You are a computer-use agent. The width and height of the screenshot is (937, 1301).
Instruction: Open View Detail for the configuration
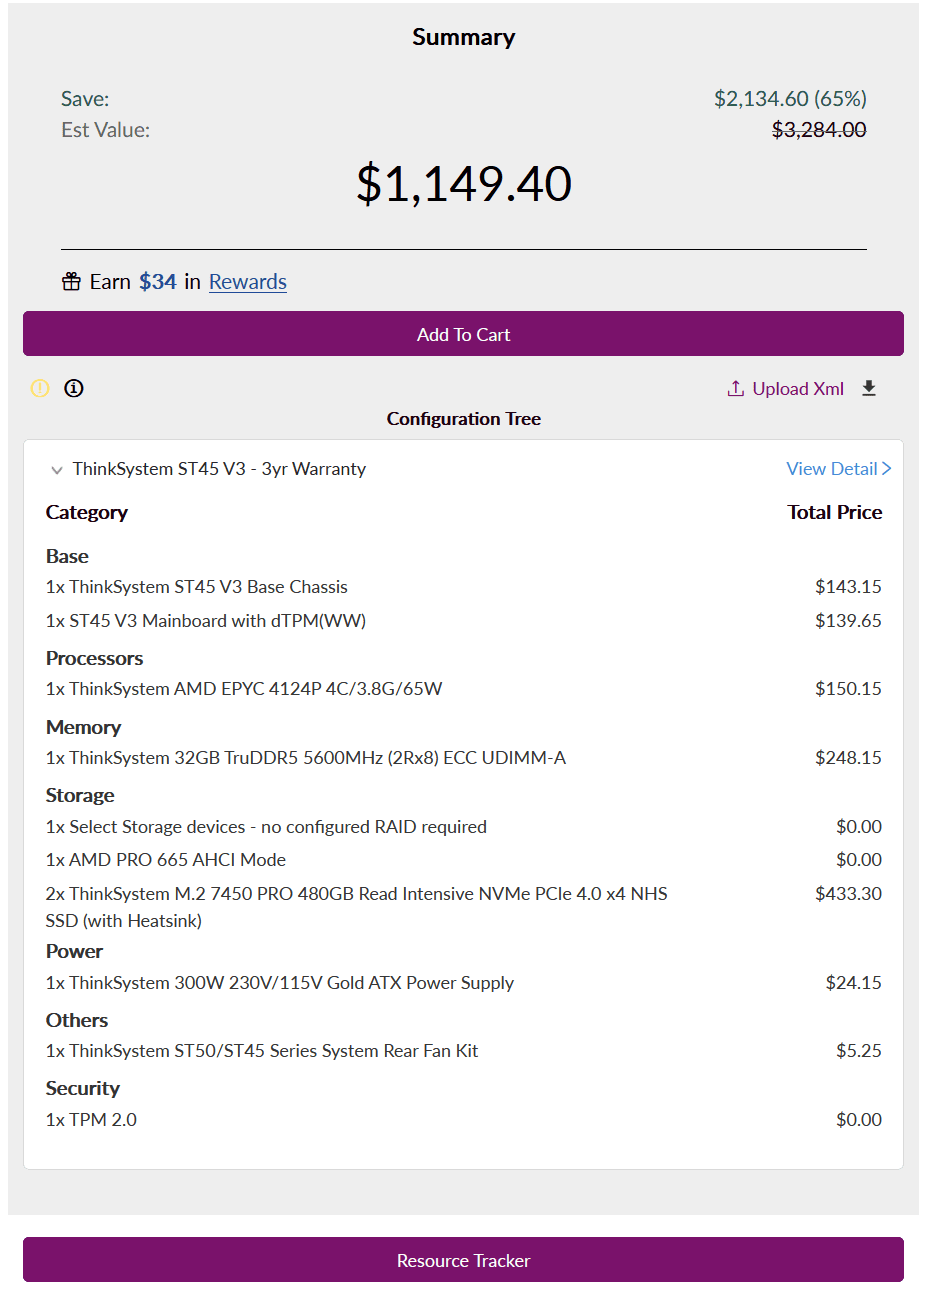tap(832, 469)
